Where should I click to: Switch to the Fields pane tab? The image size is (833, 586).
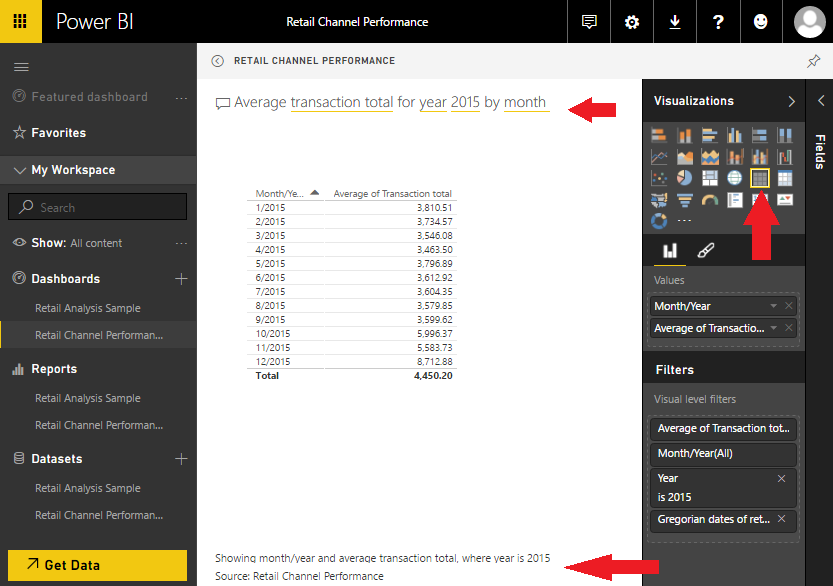(x=820, y=150)
